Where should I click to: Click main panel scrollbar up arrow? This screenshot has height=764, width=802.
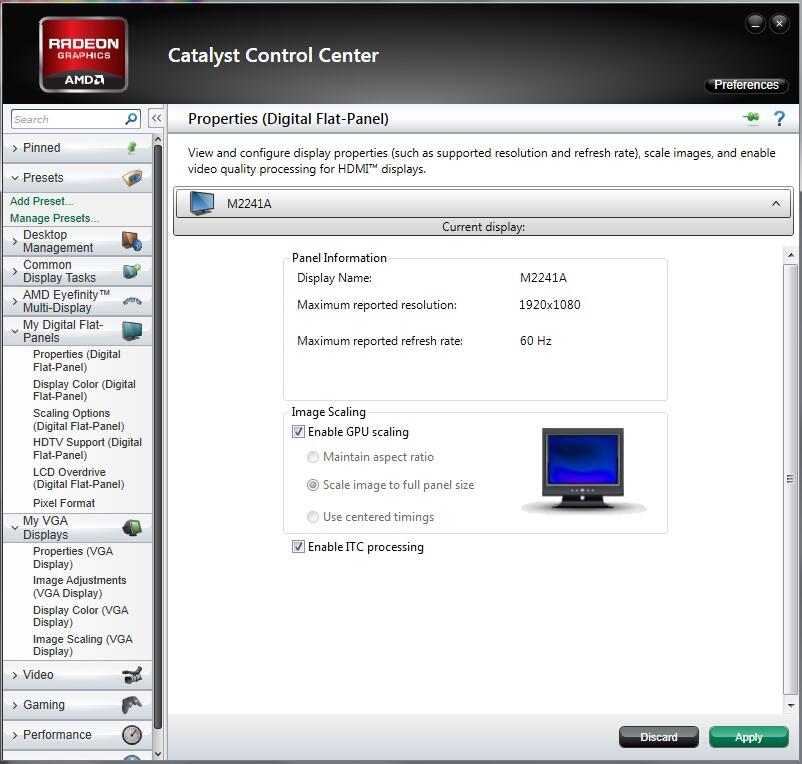[x=791, y=254]
